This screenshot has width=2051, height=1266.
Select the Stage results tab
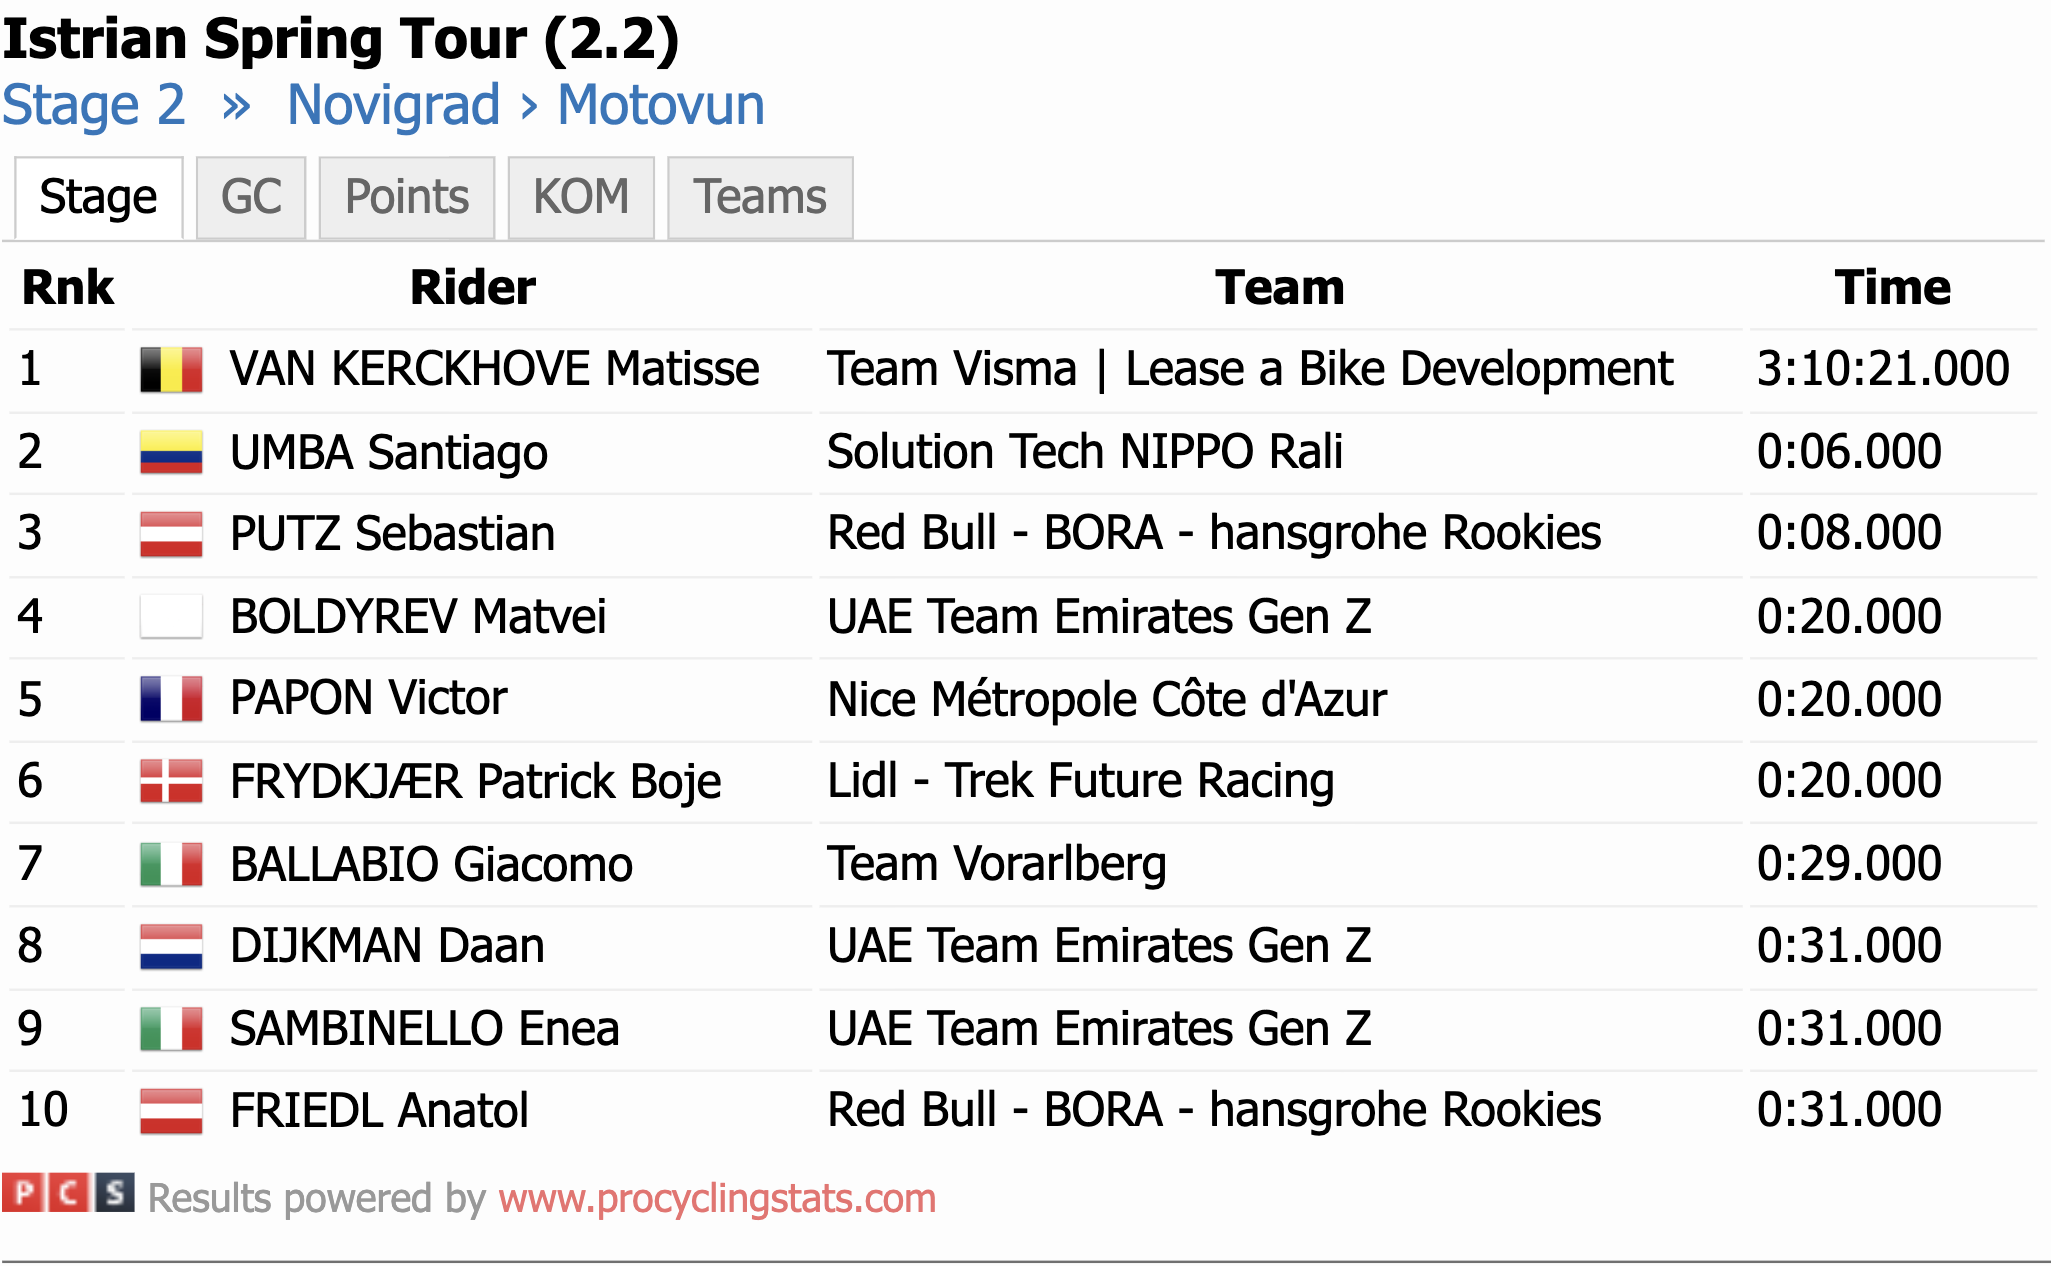click(98, 197)
